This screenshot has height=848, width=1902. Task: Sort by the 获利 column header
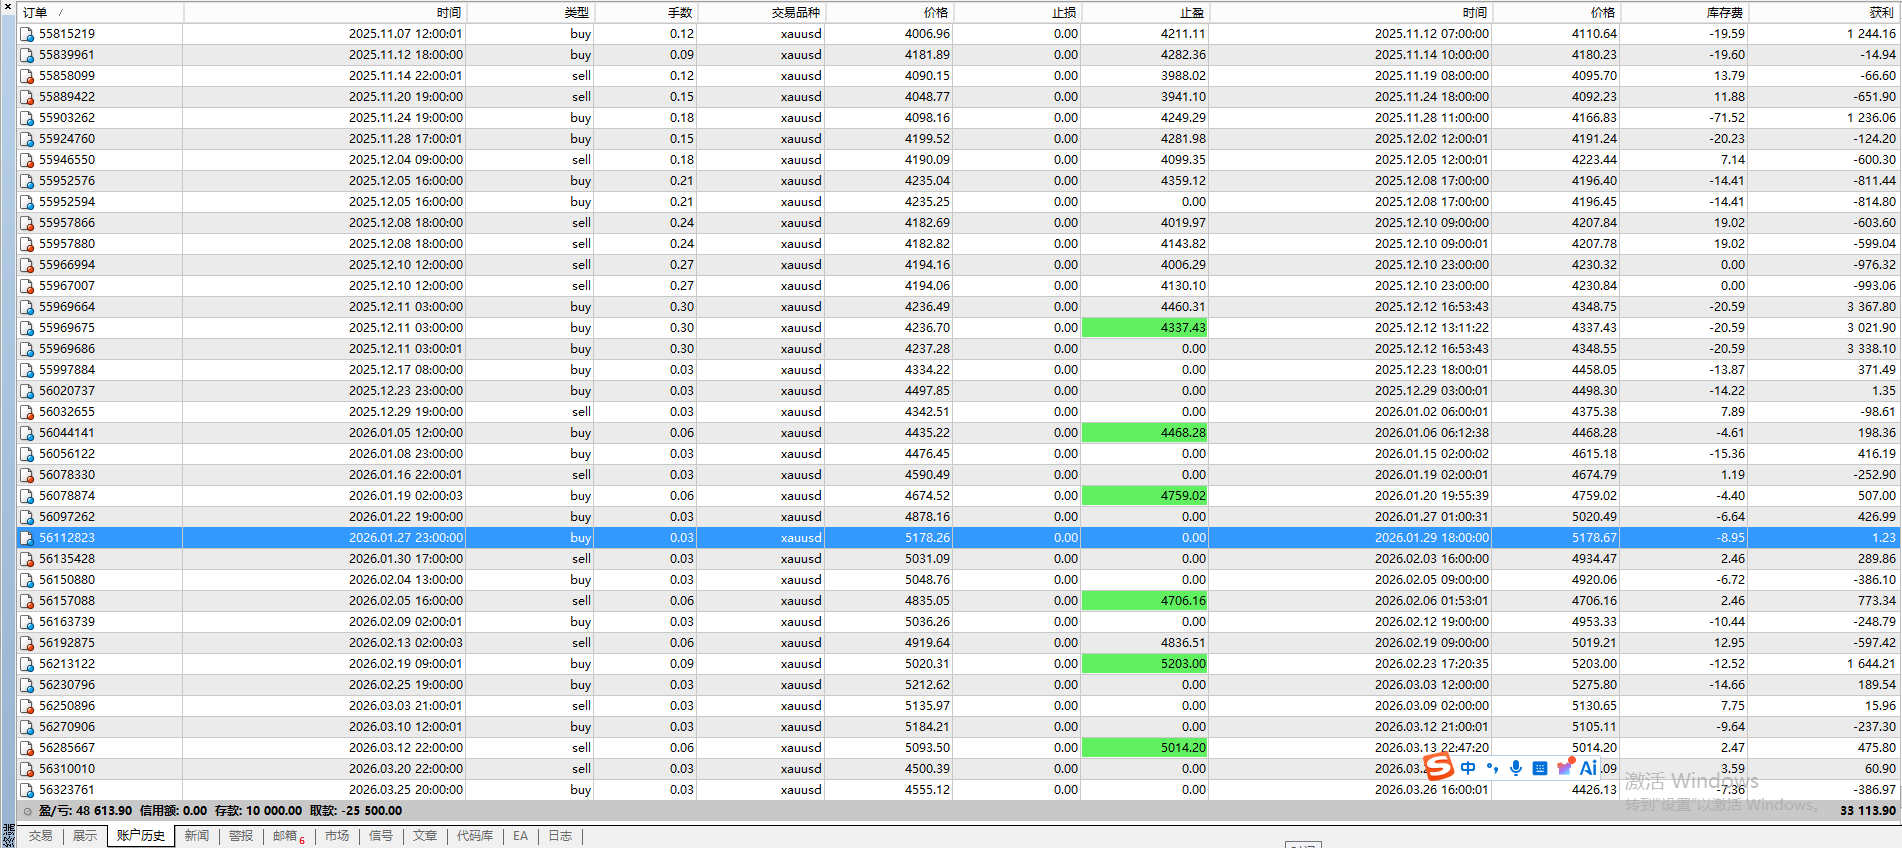tap(1881, 13)
